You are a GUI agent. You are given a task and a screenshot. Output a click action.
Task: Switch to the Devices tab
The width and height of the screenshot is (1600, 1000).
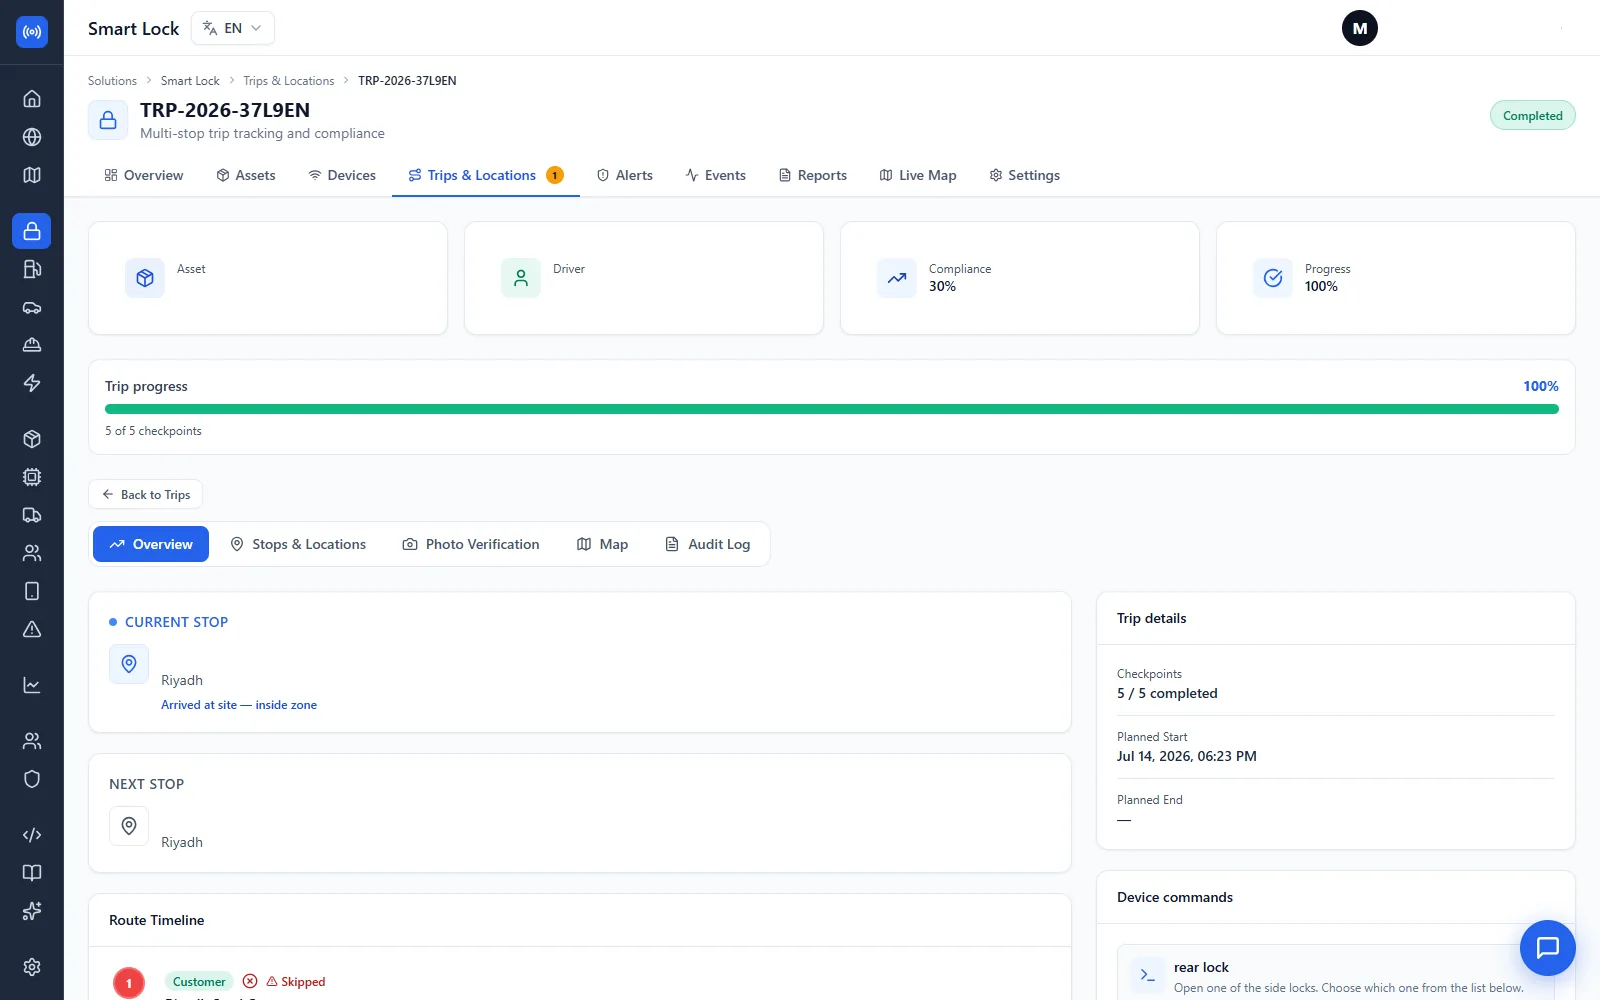tap(342, 175)
